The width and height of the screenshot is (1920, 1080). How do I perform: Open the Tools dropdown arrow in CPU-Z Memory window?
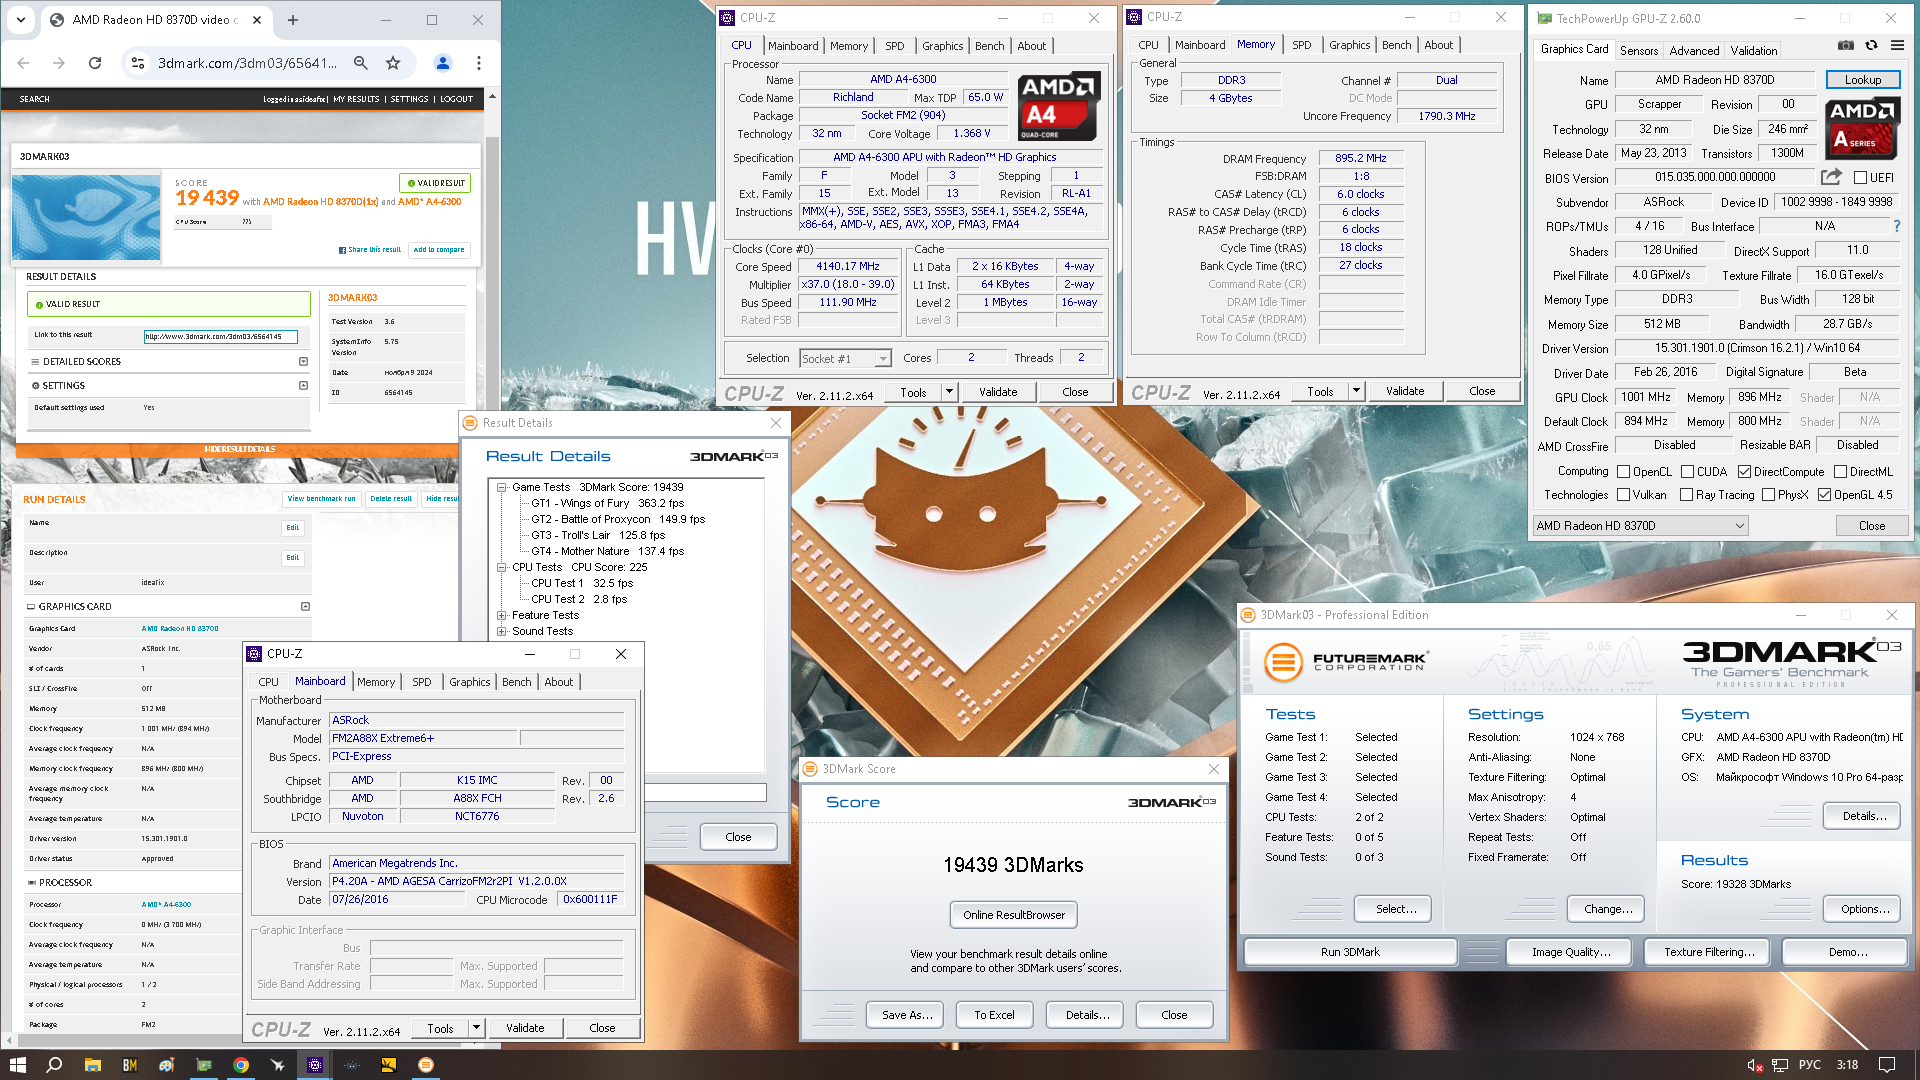pos(1356,391)
